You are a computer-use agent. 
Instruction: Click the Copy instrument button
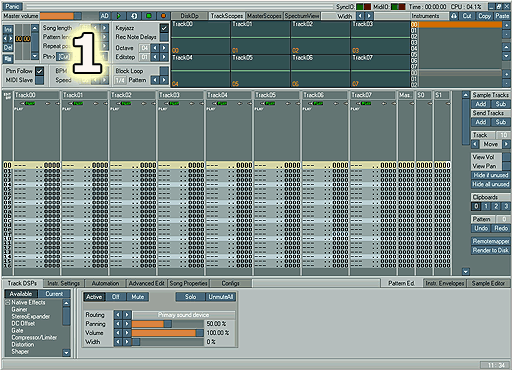[x=484, y=16]
